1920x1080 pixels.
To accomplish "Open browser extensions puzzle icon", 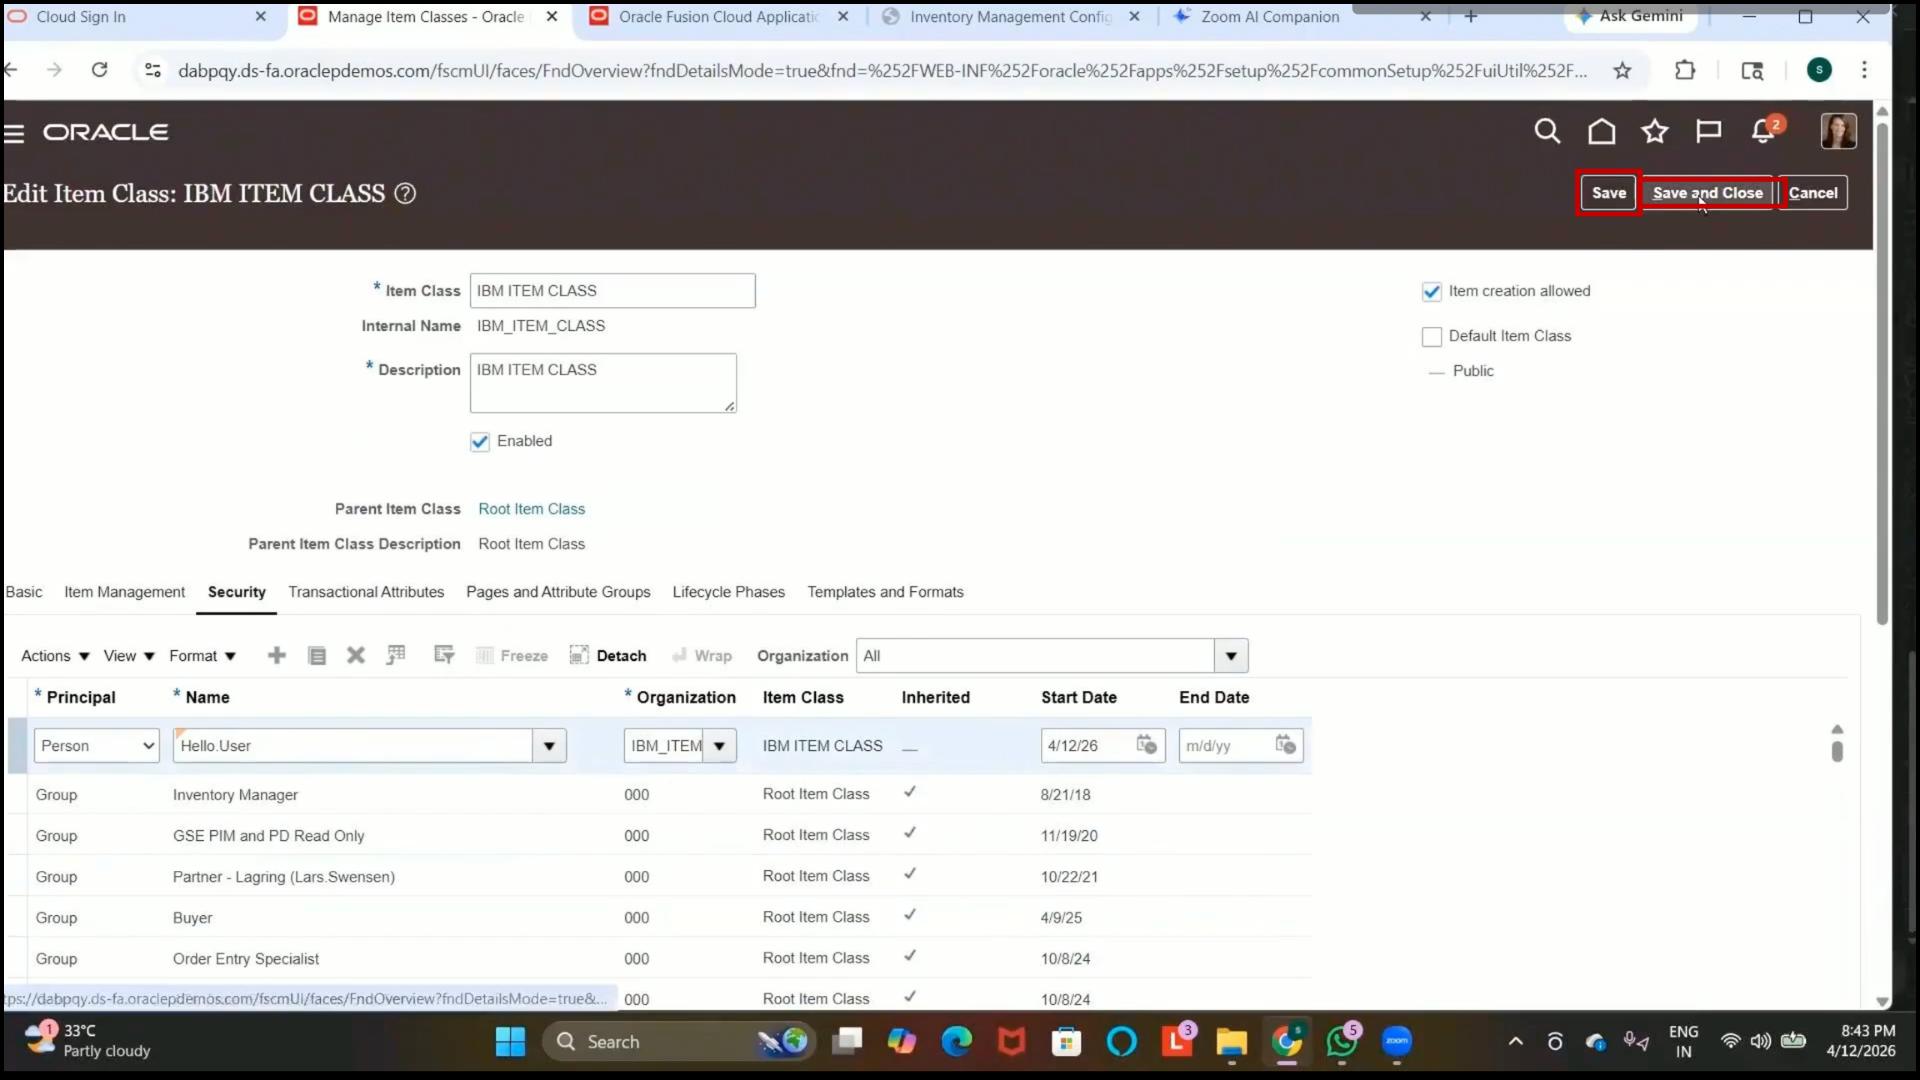I will [1685, 70].
